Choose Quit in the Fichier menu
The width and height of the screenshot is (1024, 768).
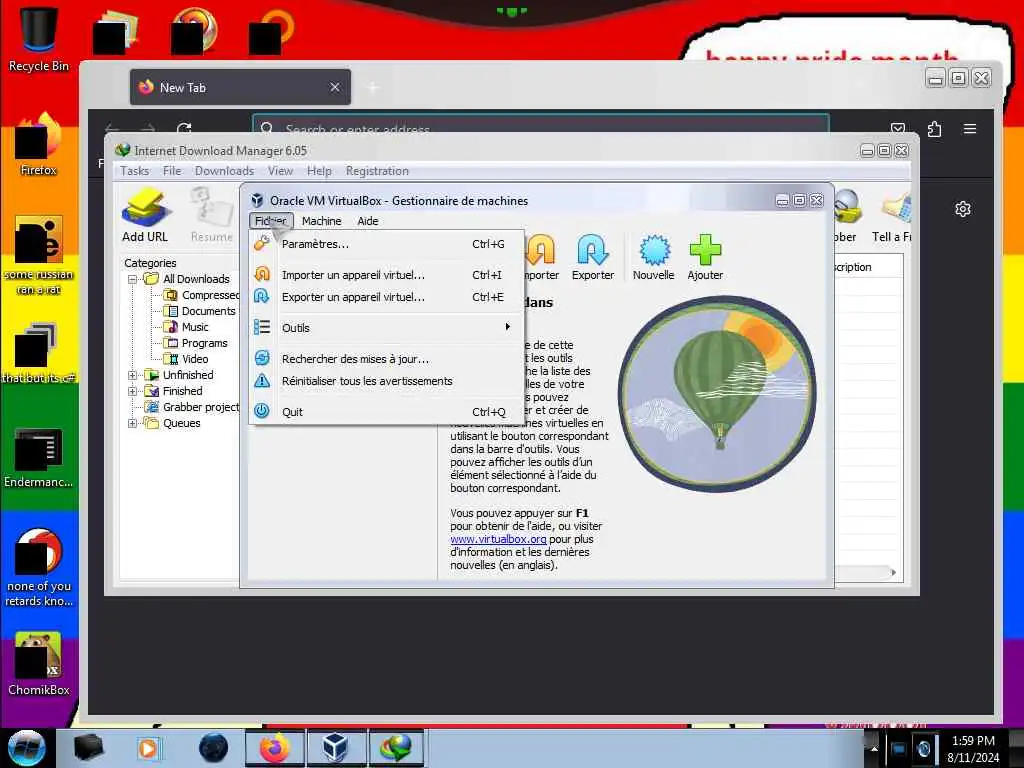387,411
